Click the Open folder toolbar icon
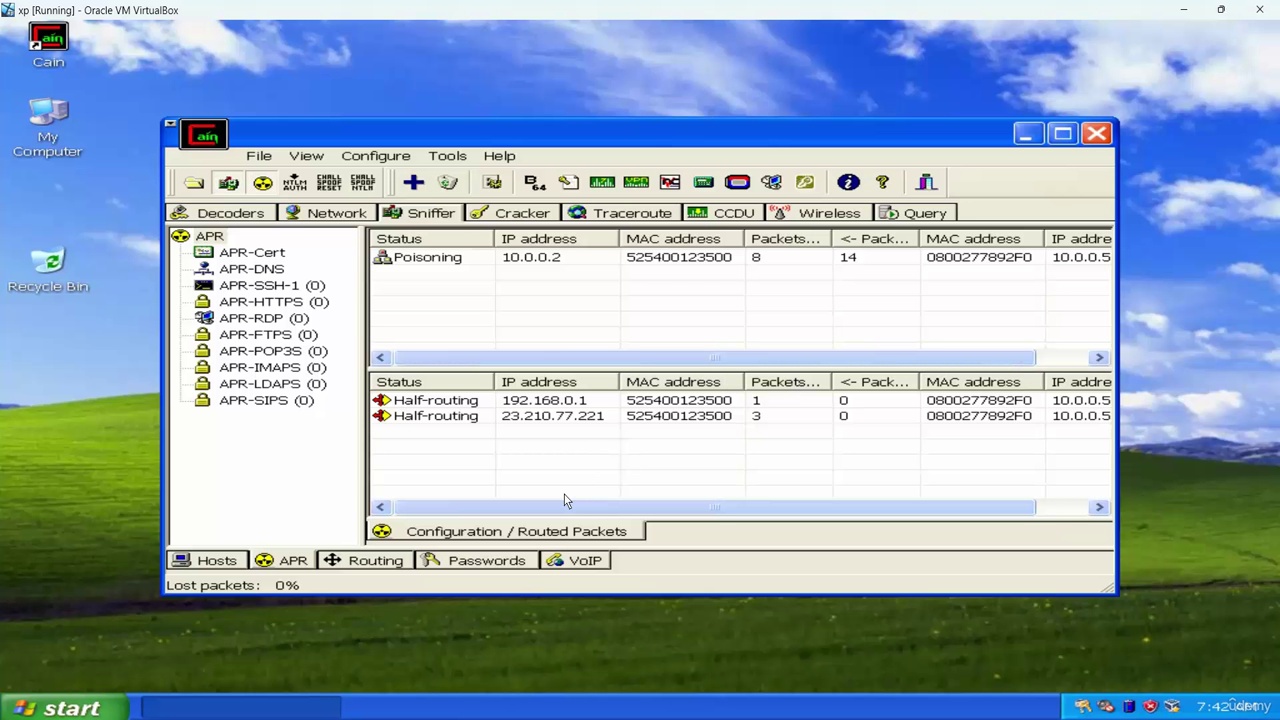Screen dimensions: 1280x720 194,182
